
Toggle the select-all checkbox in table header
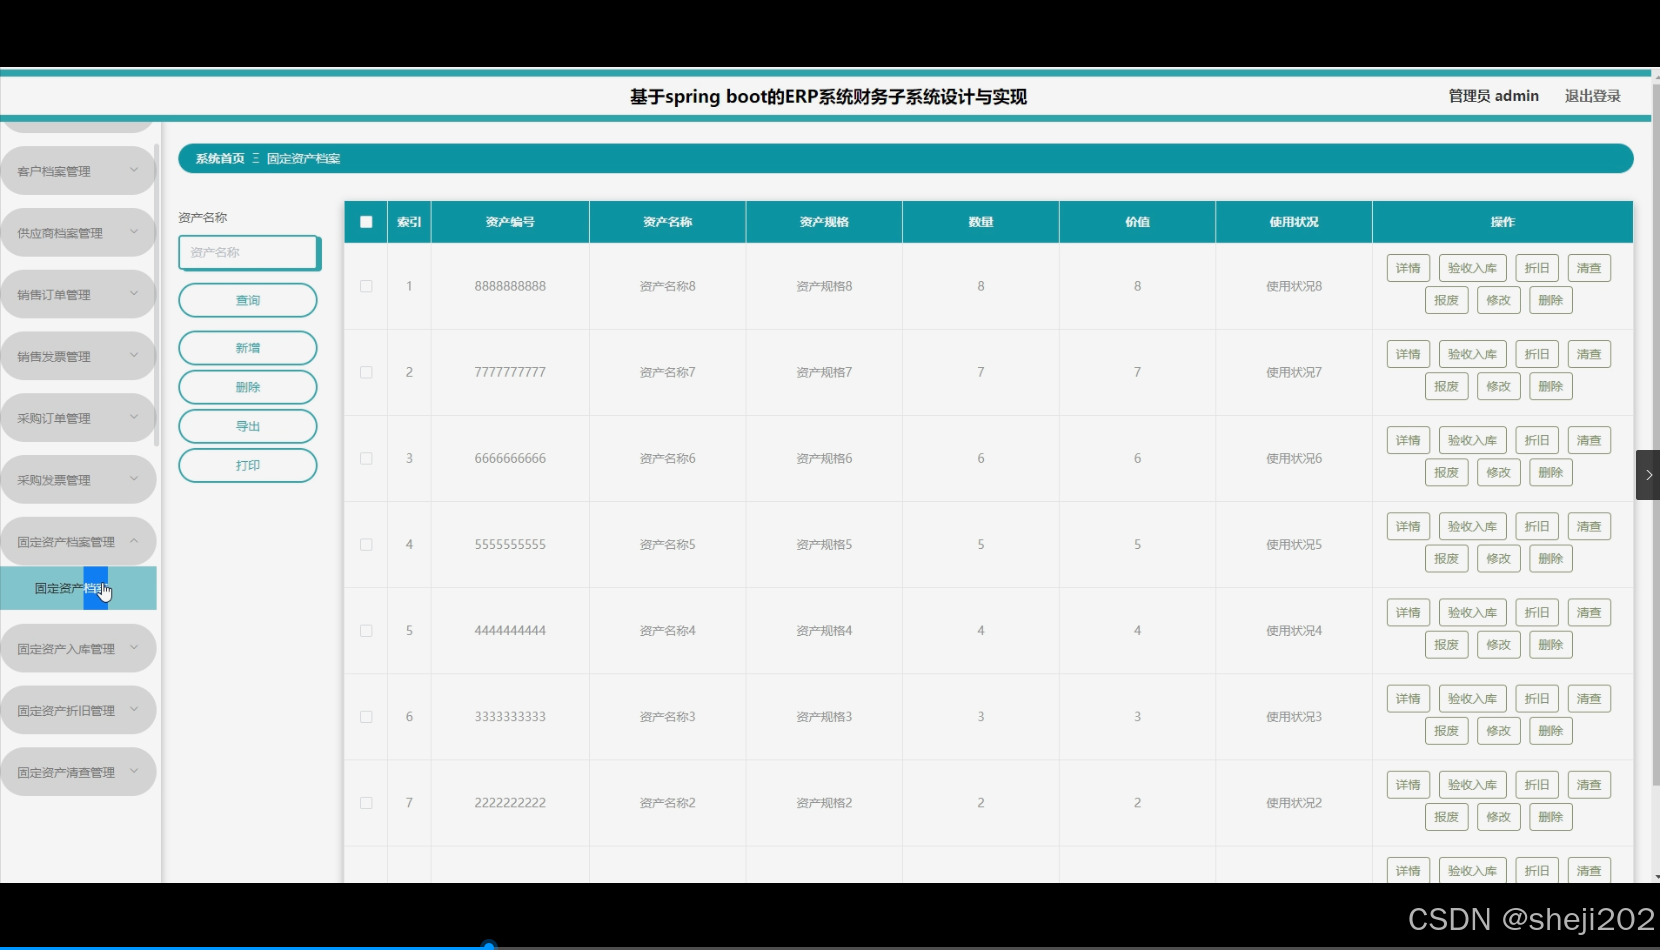(x=366, y=222)
